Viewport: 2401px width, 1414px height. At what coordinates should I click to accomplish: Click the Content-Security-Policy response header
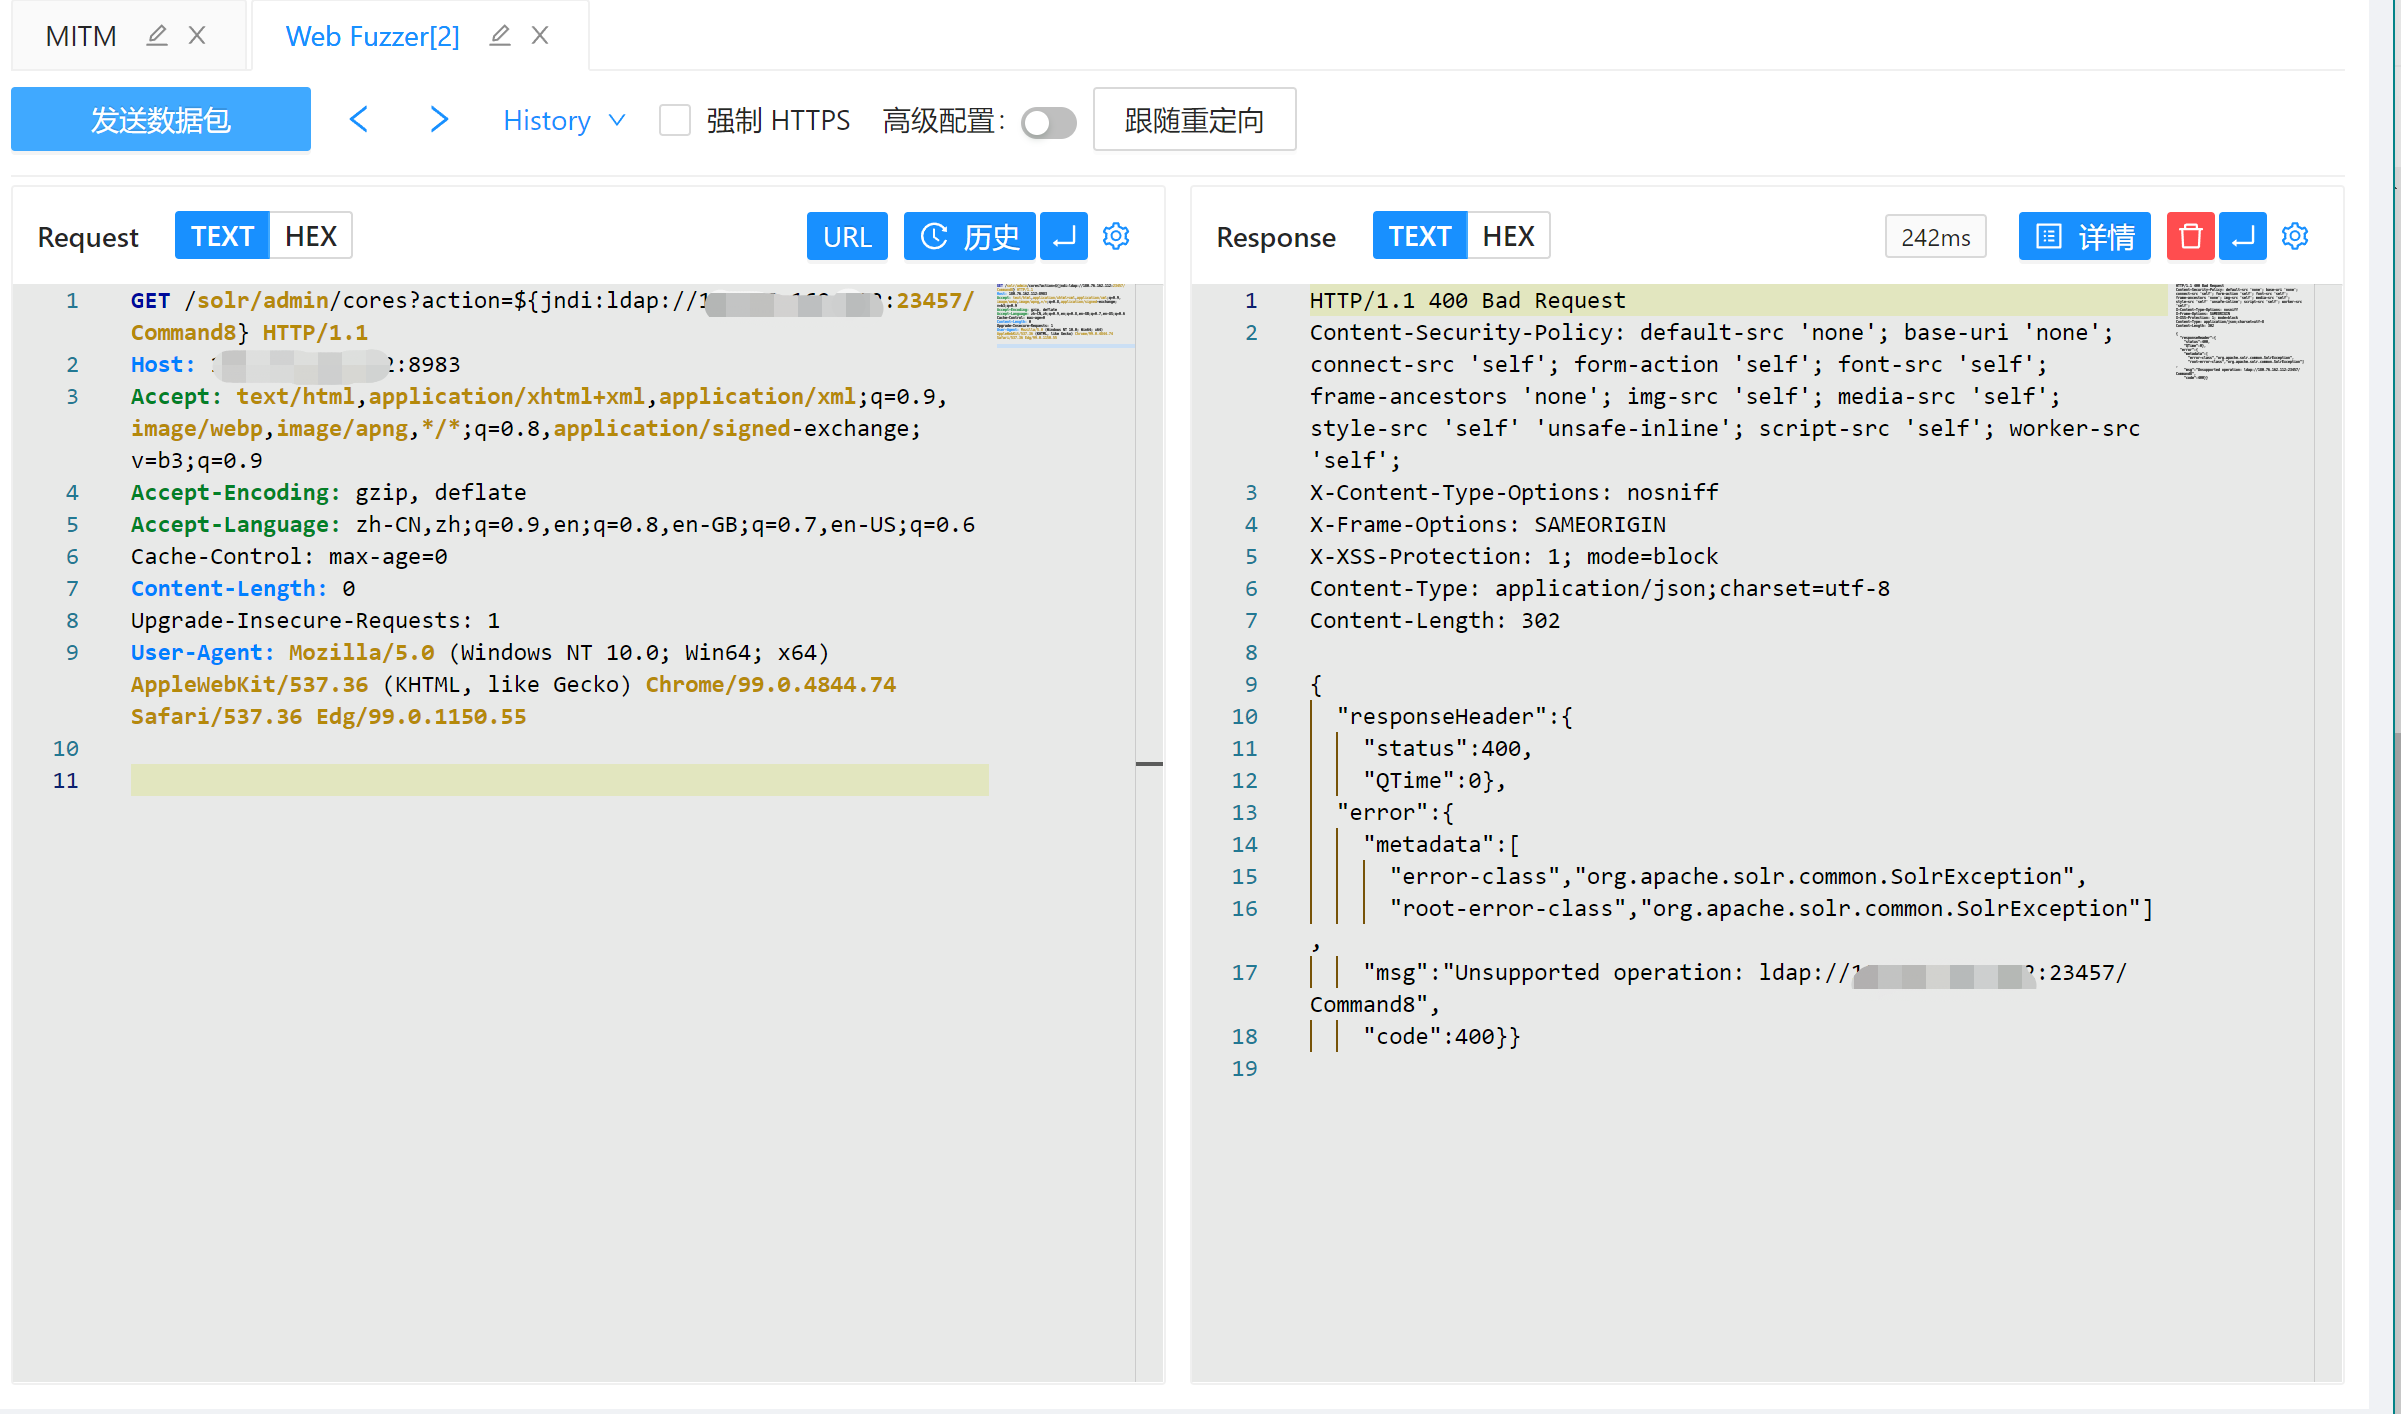1726,397
